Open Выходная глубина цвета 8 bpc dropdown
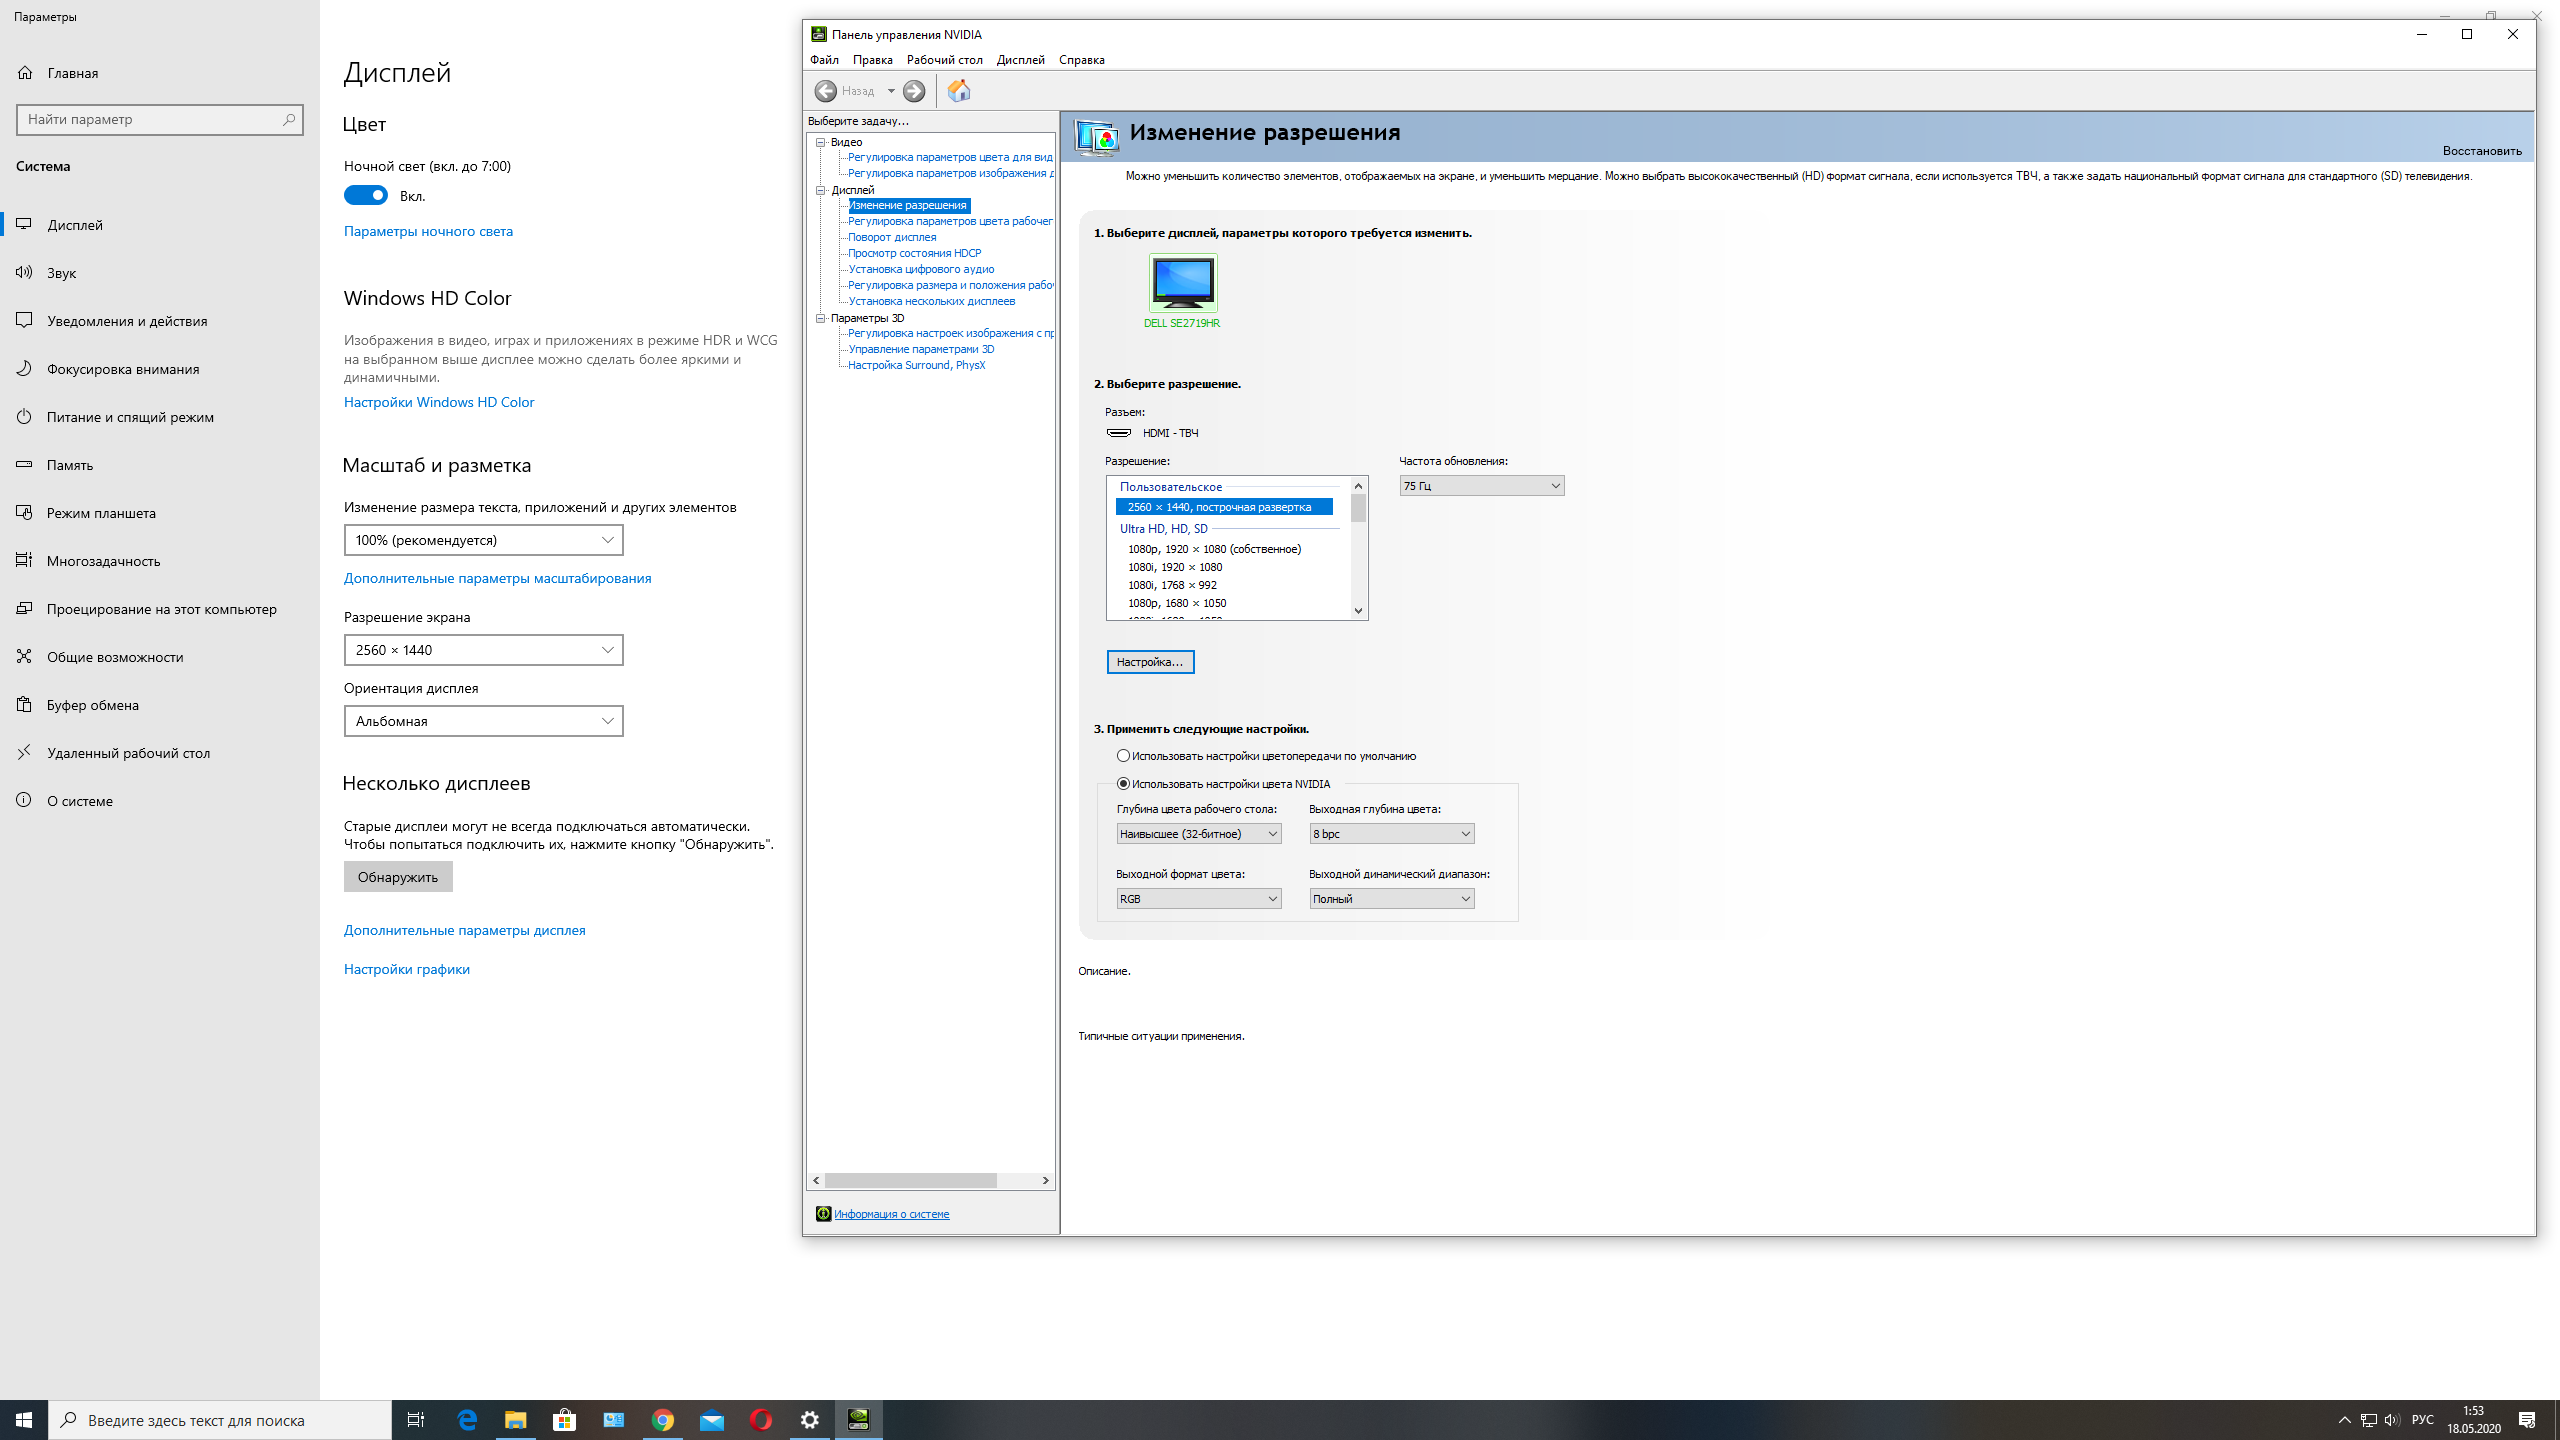The width and height of the screenshot is (2560, 1440). coord(1391,834)
